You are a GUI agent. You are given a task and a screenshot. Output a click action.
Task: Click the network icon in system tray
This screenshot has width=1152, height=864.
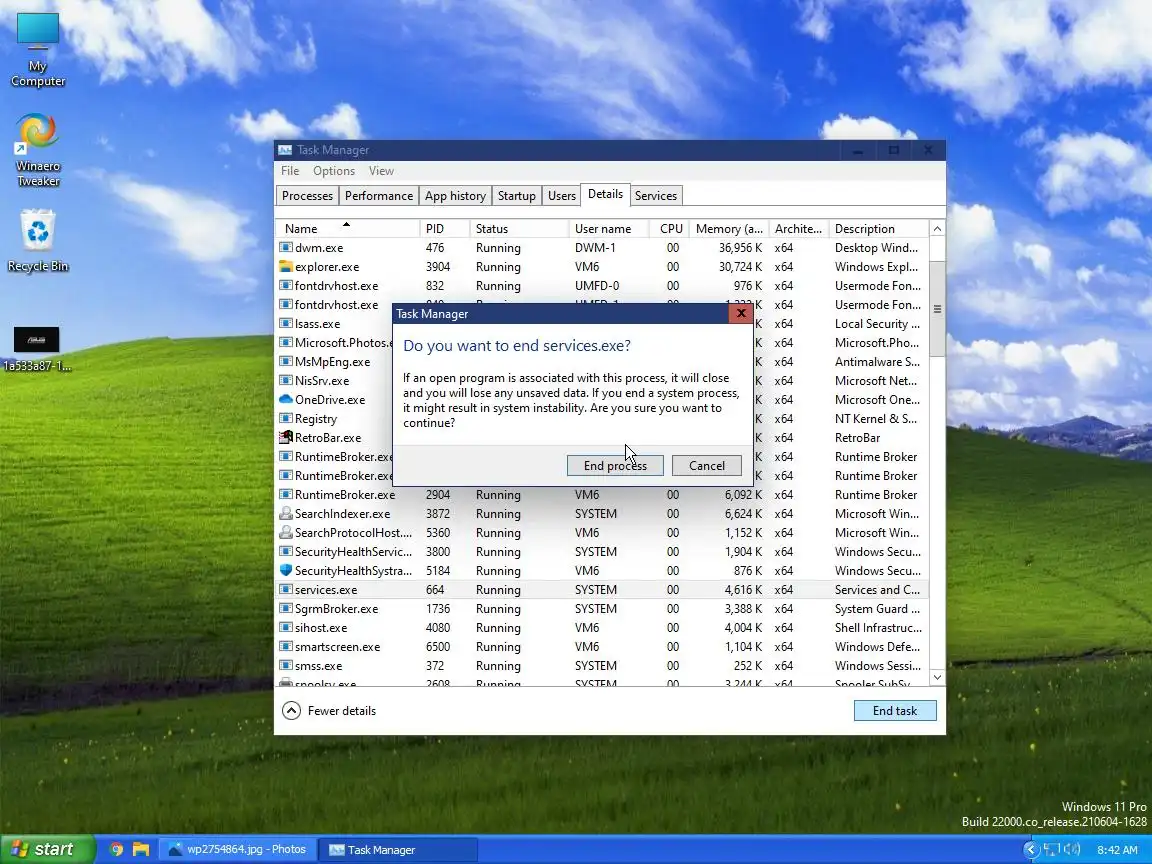[1052, 850]
